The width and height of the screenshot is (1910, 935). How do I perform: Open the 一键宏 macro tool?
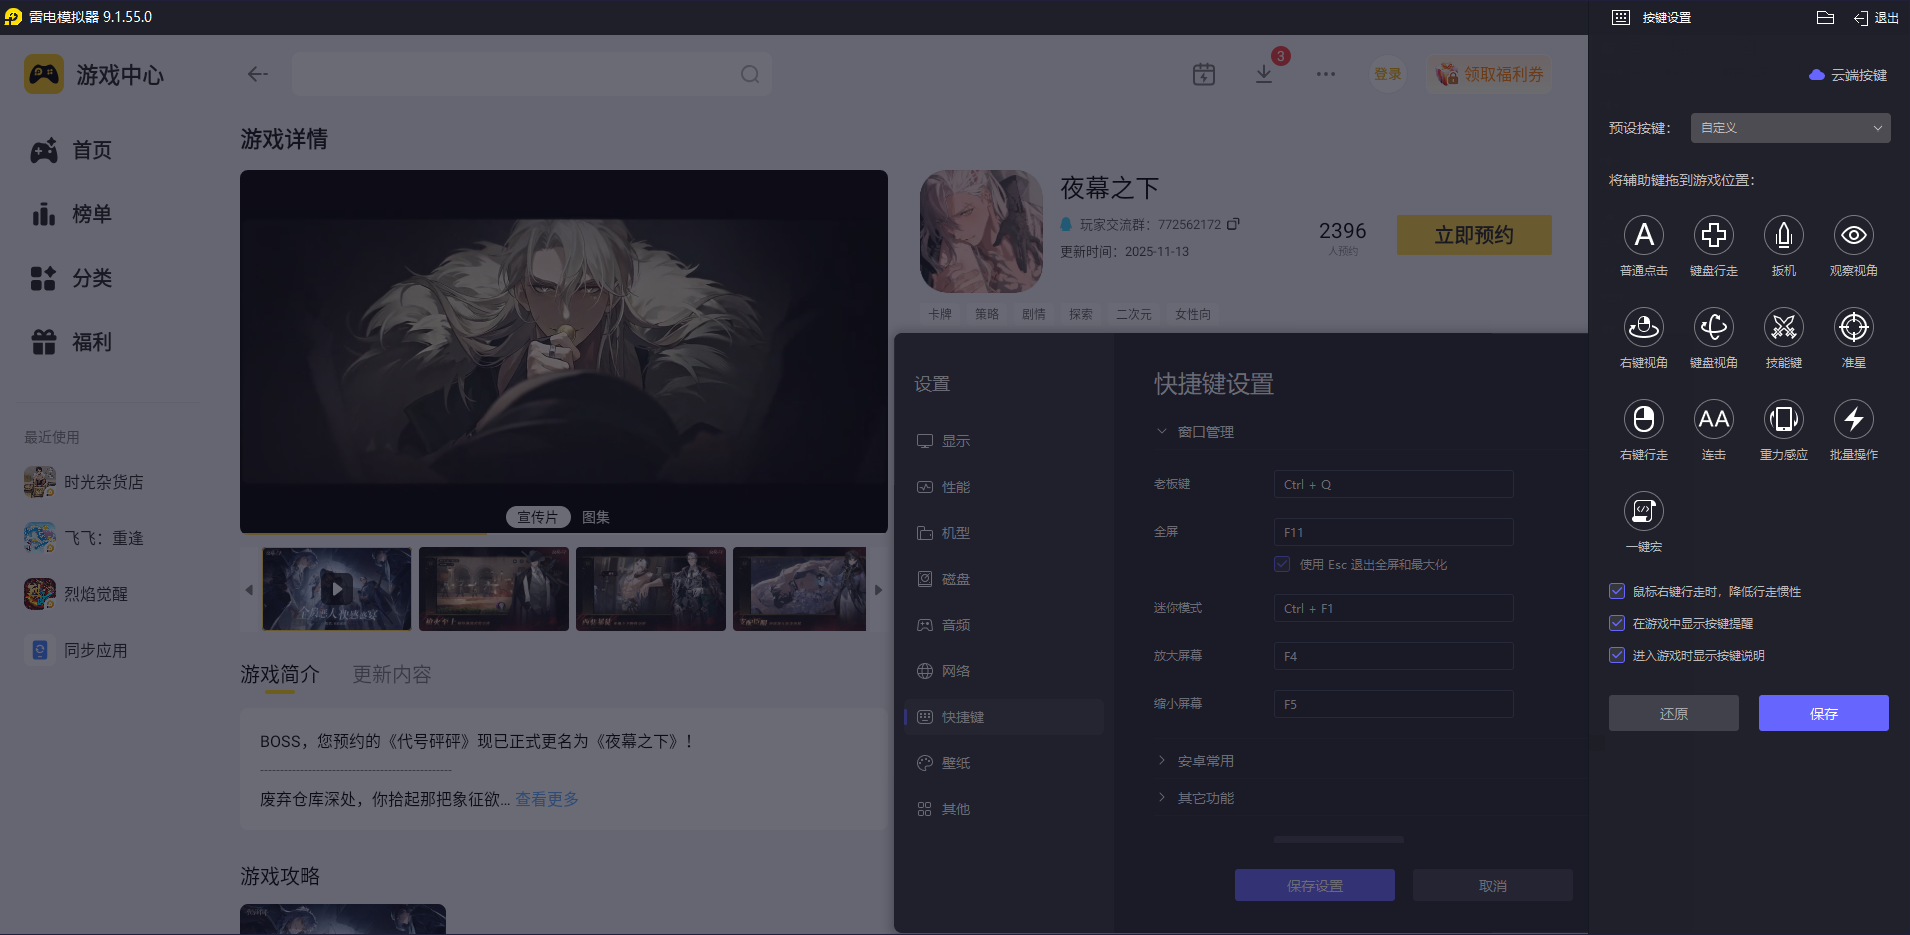click(1645, 511)
